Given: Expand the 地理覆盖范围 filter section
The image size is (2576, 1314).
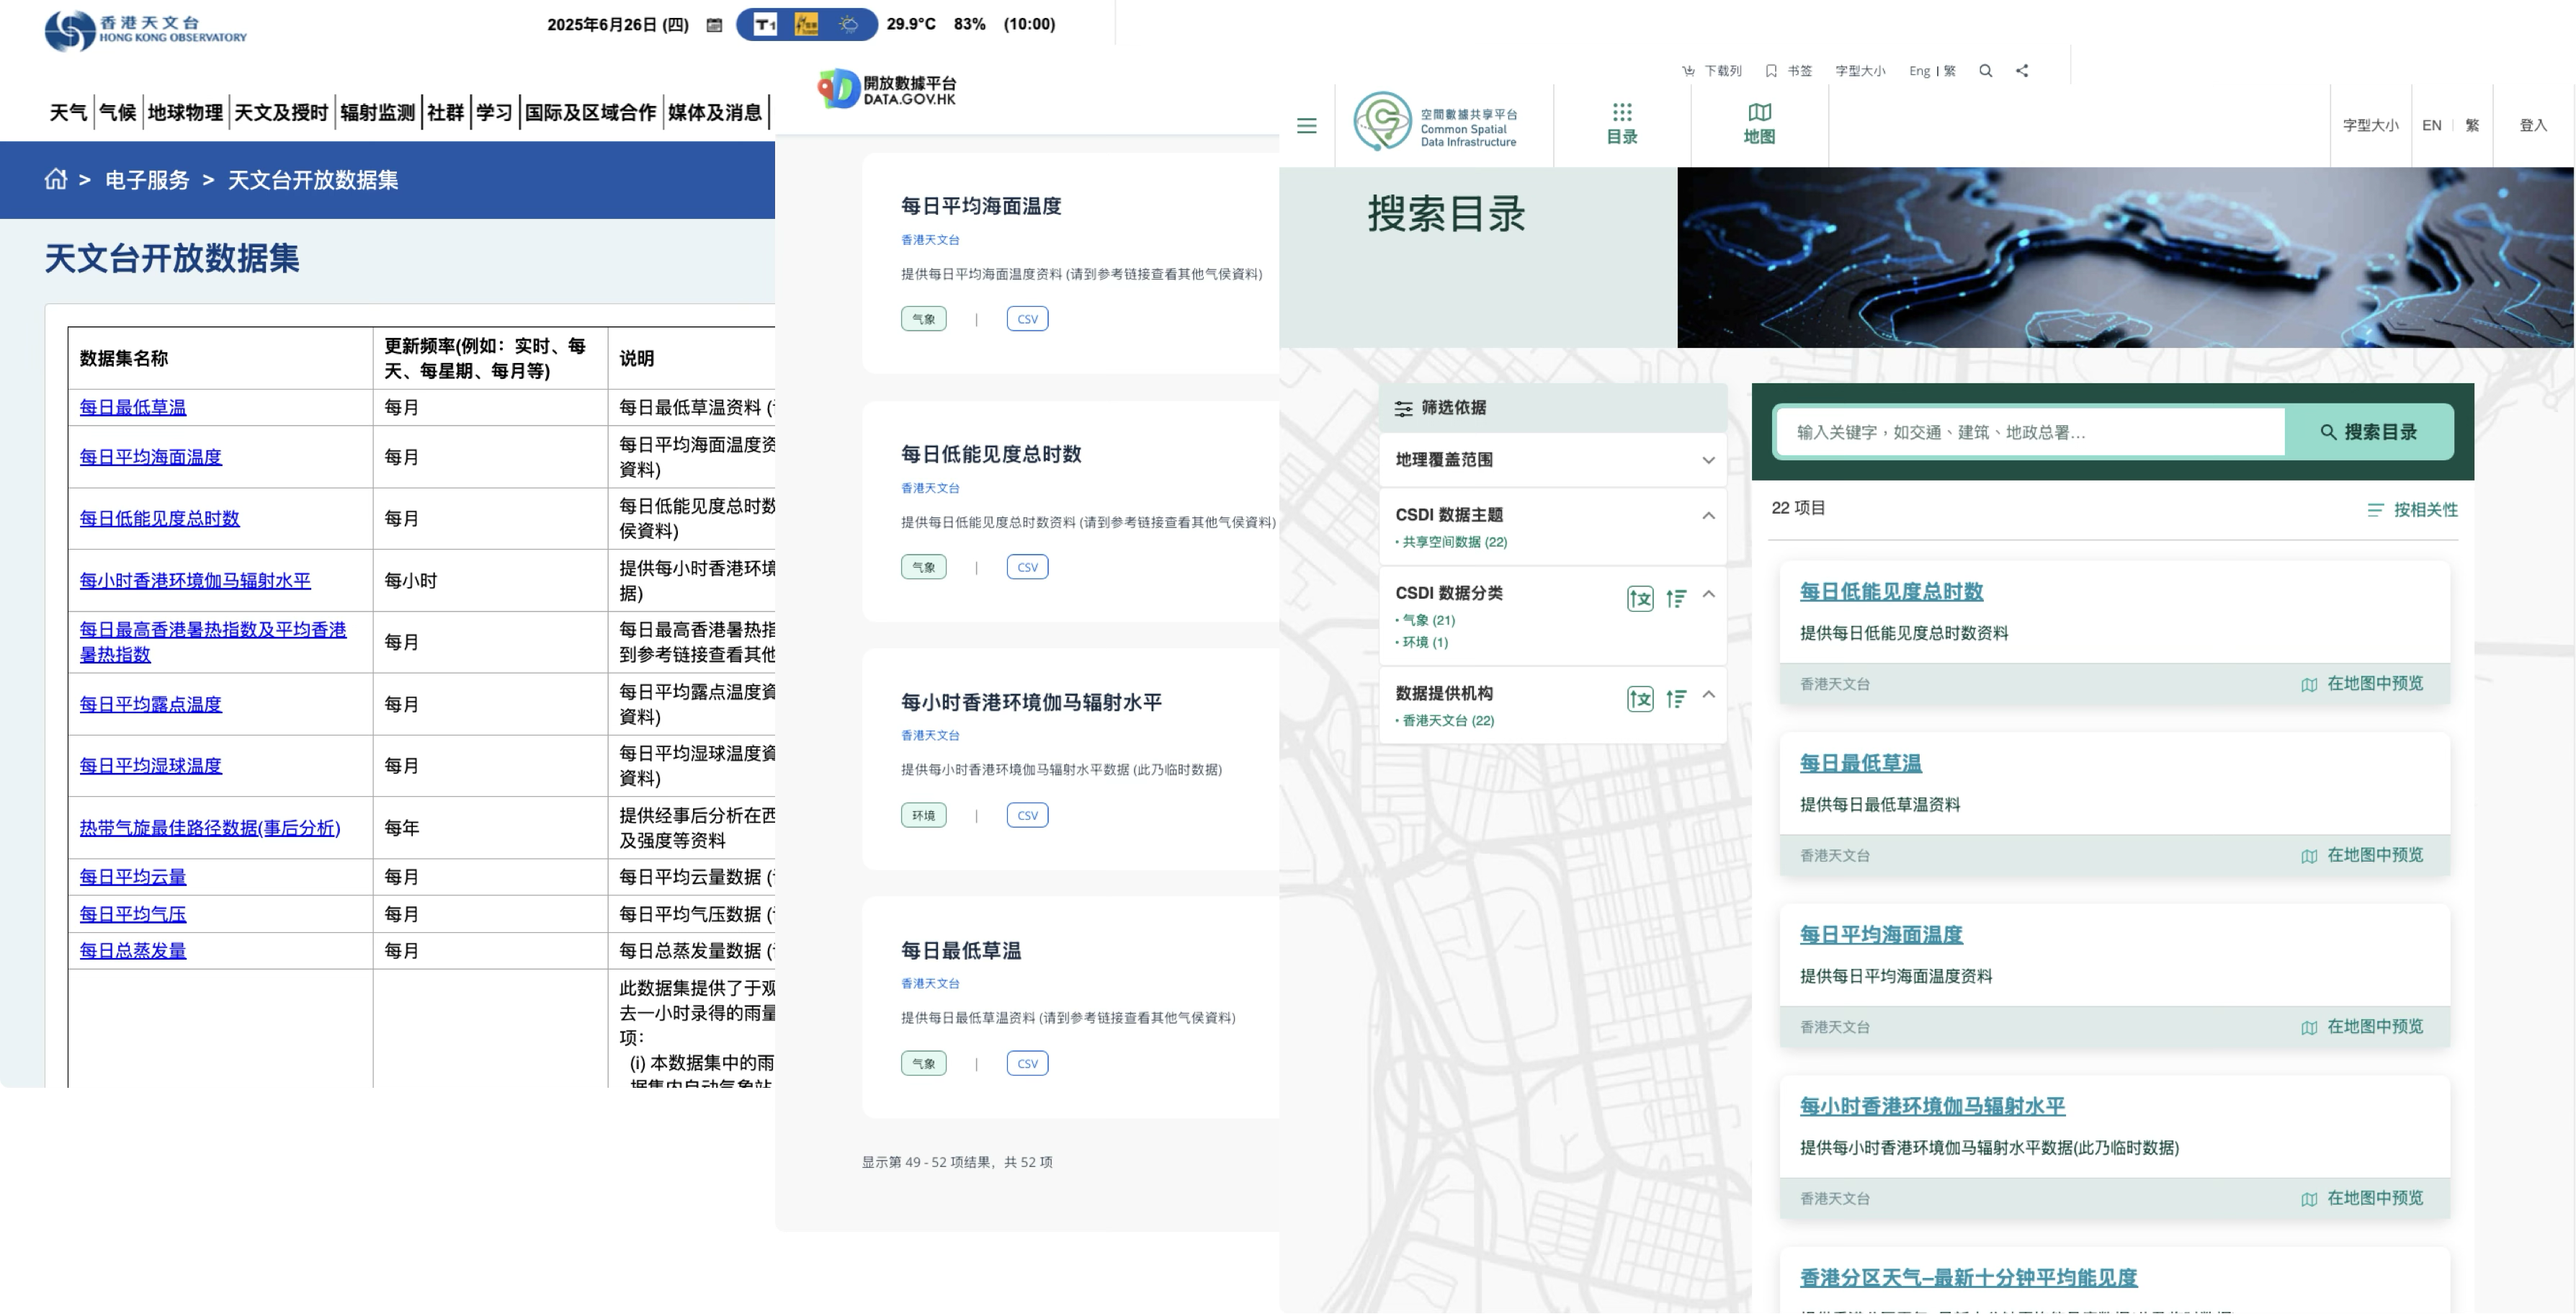Looking at the screenshot, I should 1708,460.
